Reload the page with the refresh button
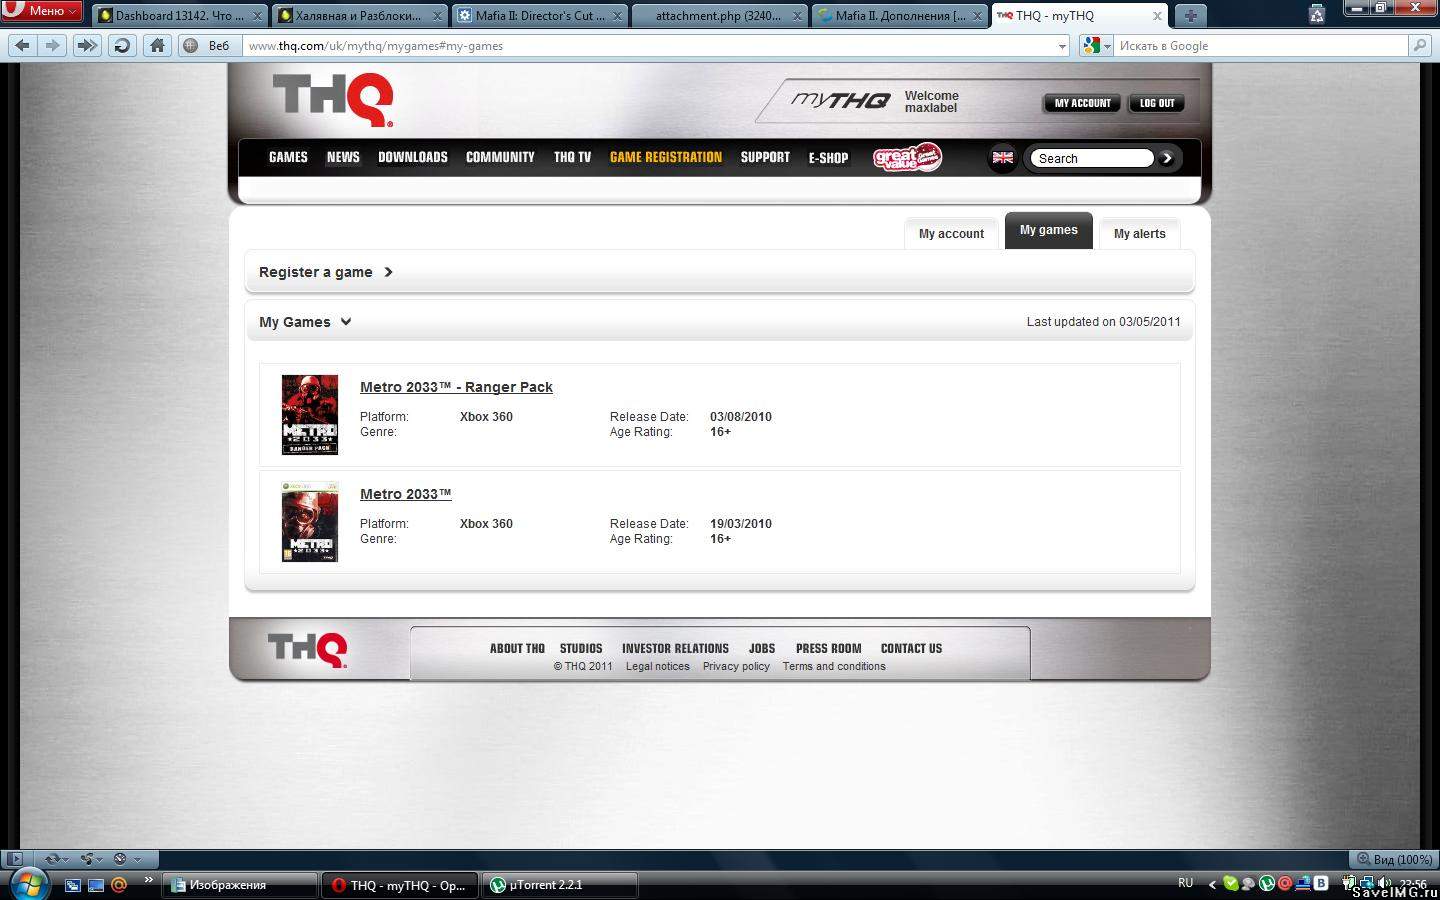1440x900 pixels. pyautogui.click(x=122, y=45)
